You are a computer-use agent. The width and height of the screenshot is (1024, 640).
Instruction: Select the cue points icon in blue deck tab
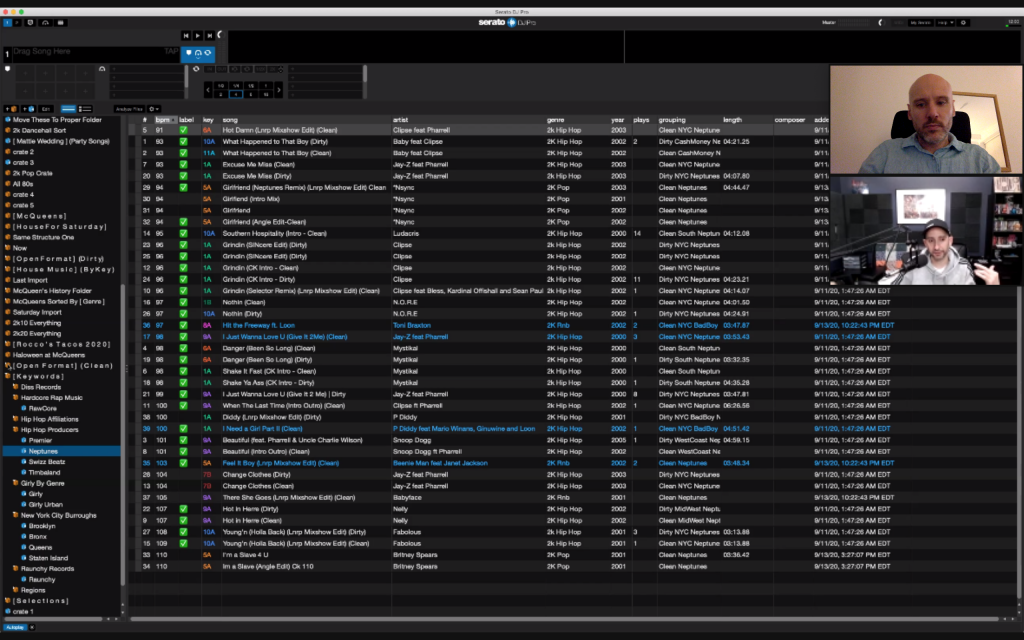(x=189, y=53)
